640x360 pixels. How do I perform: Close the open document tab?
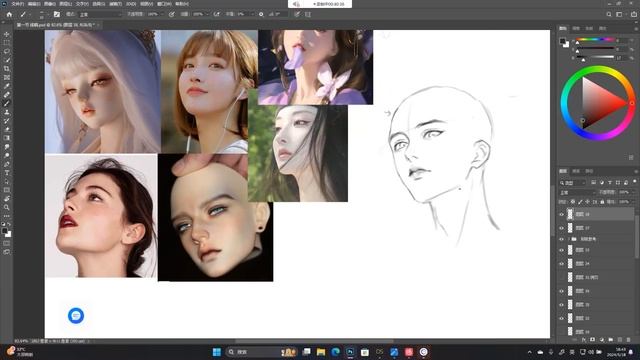98,25
